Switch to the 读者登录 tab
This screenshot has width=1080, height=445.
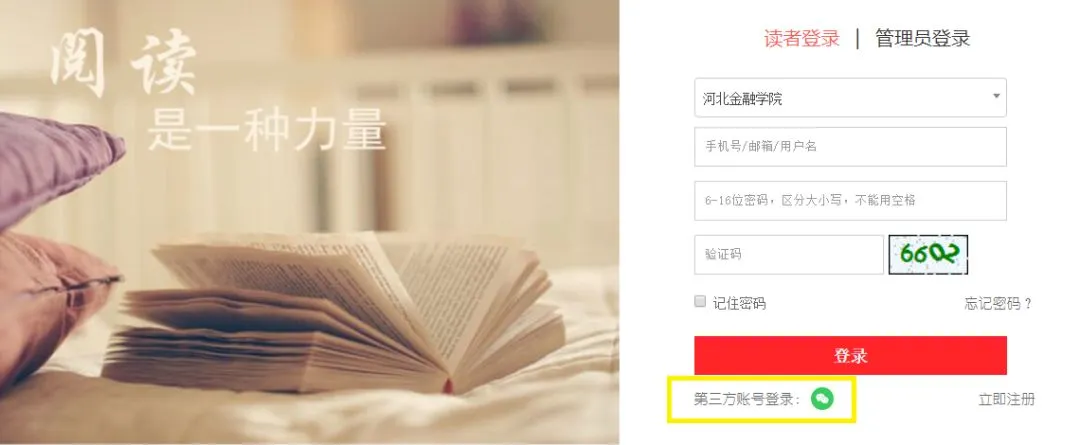[x=802, y=39]
